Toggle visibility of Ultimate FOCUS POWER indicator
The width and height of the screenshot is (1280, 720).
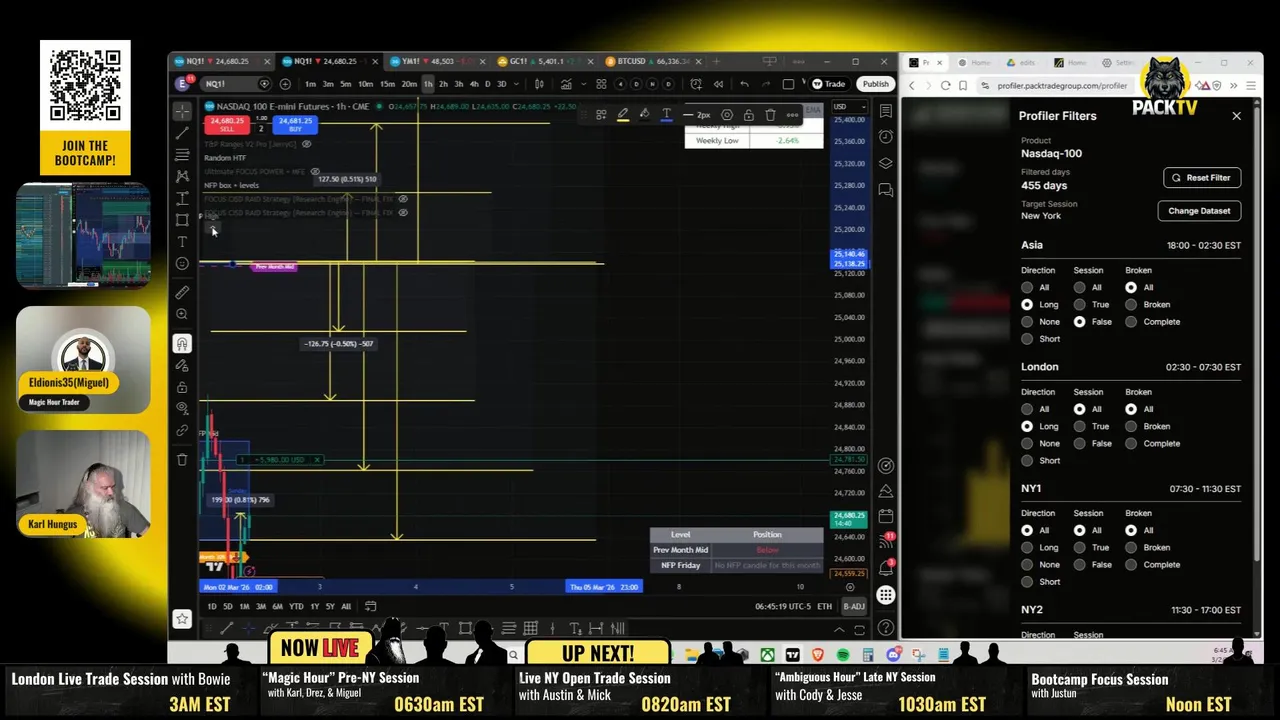[316, 172]
